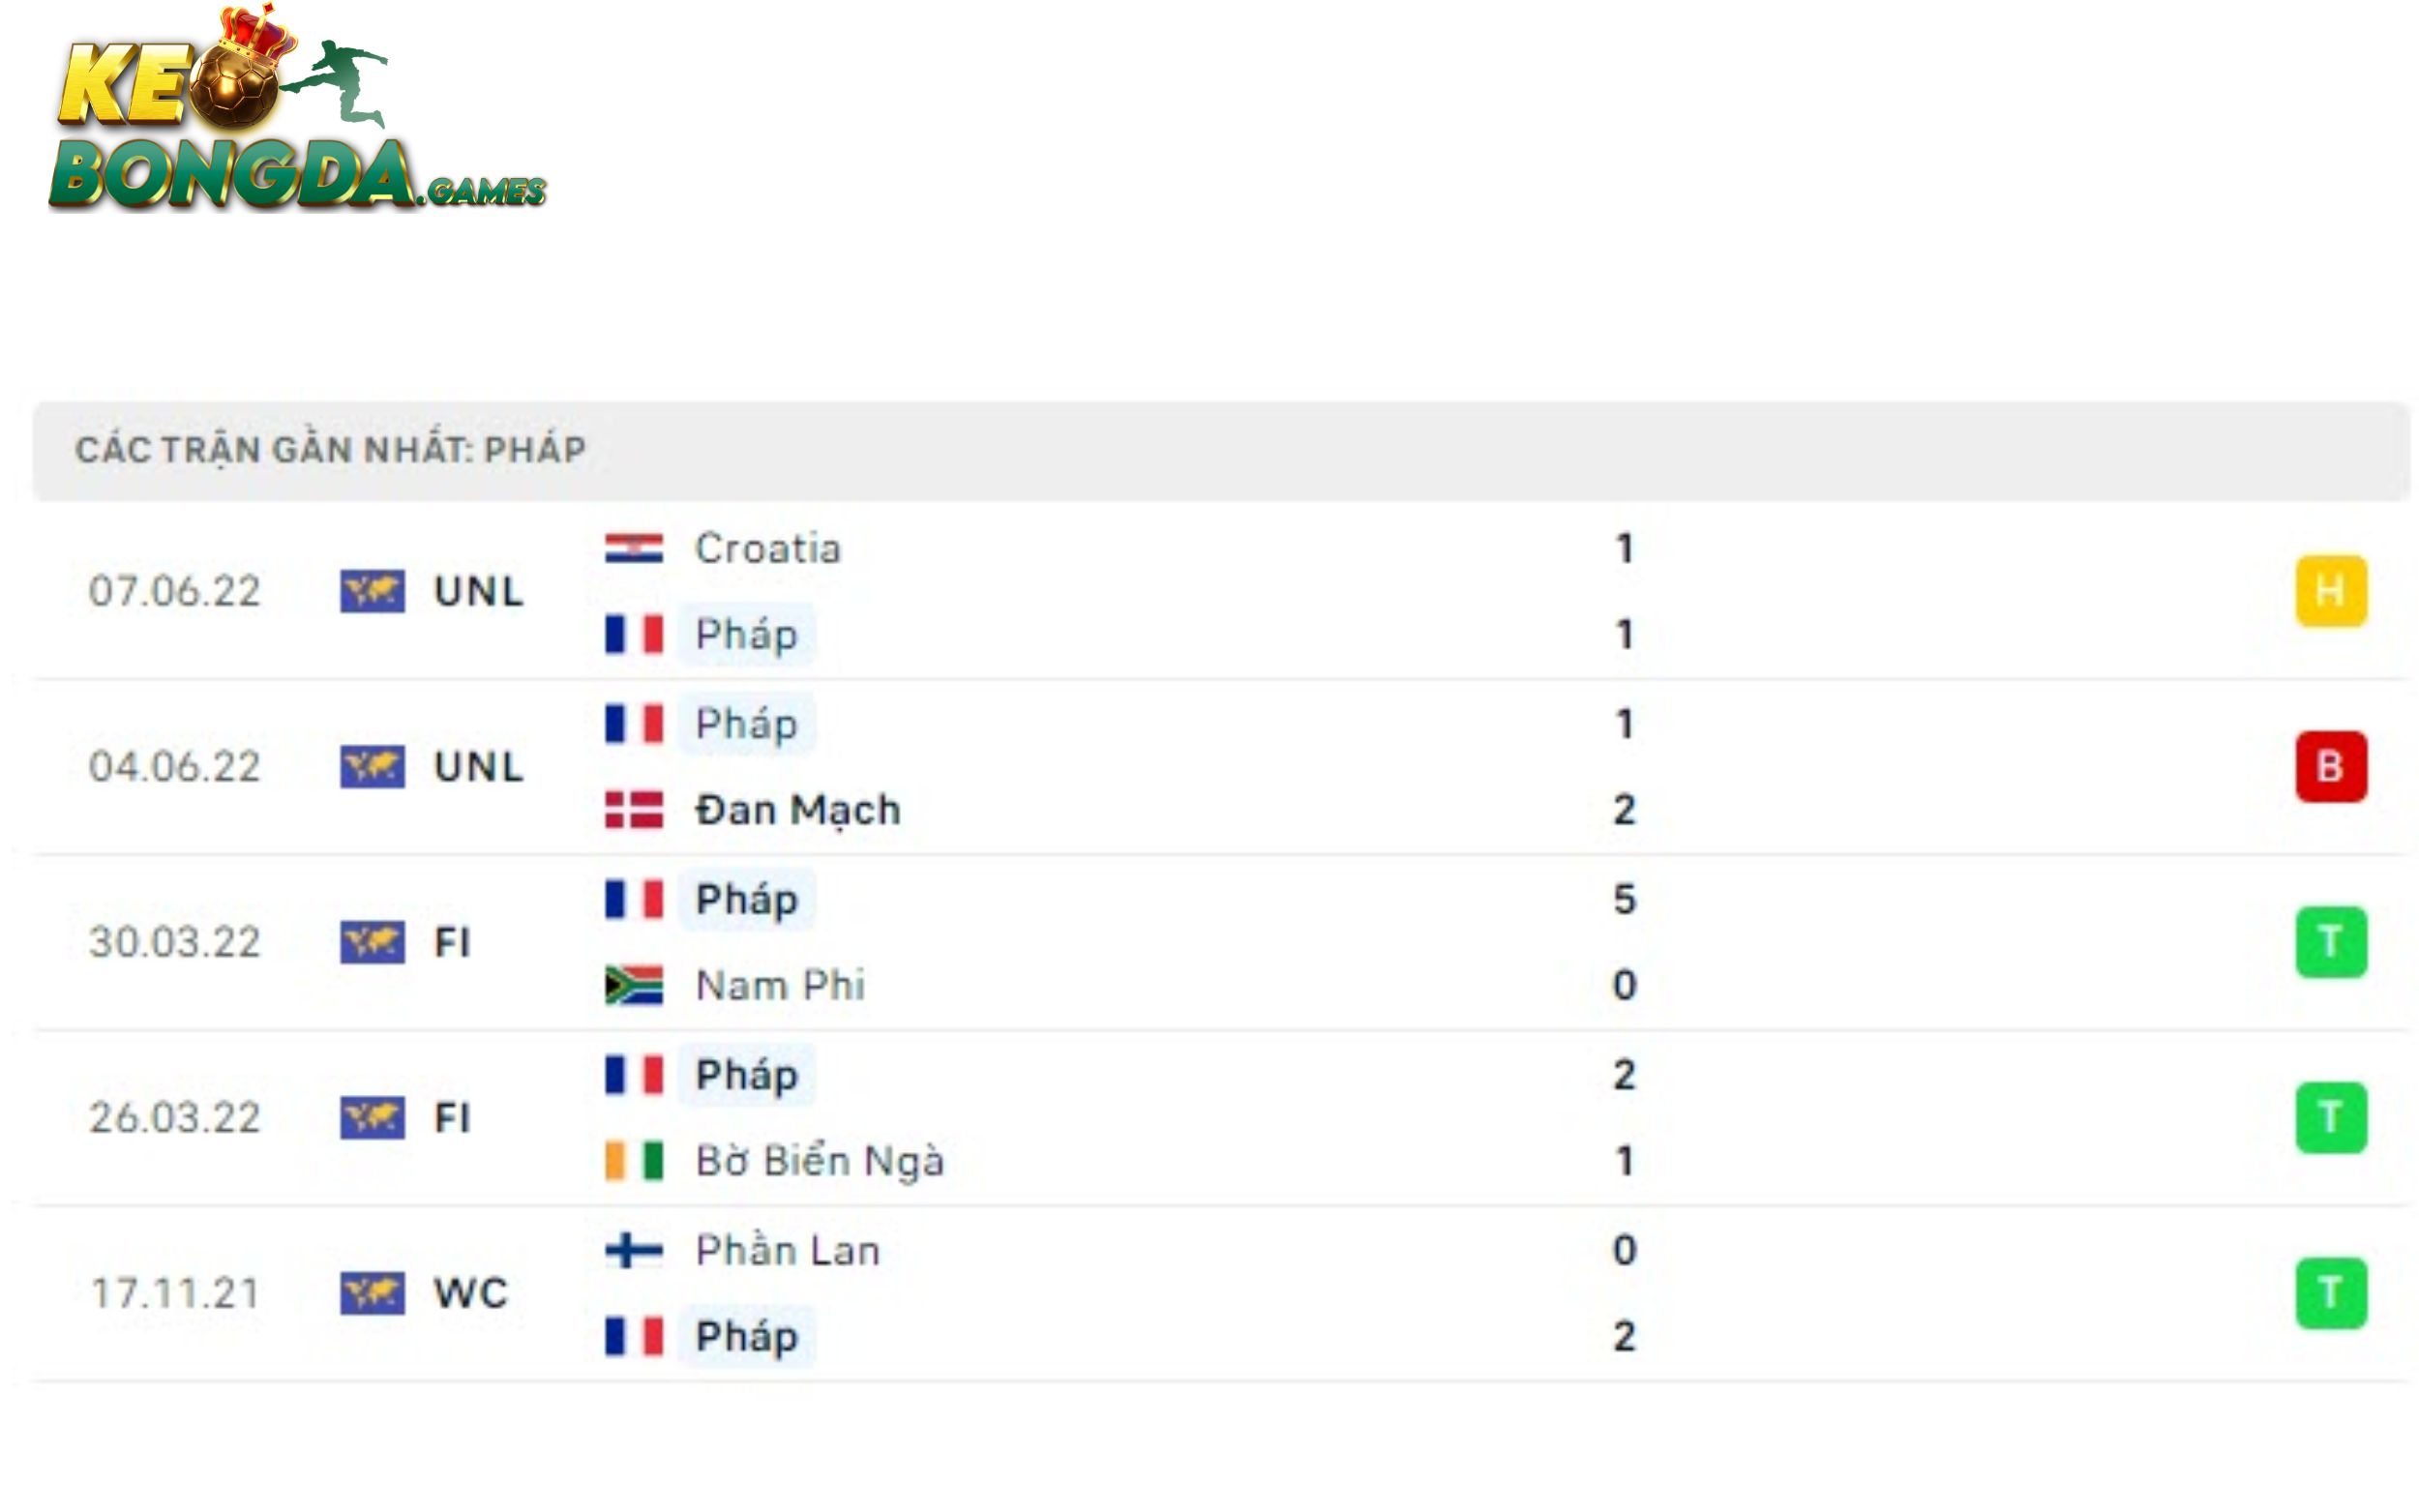This screenshot has width=2419, height=1512.
Task: Open the Croatia team link
Action: point(768,548)
